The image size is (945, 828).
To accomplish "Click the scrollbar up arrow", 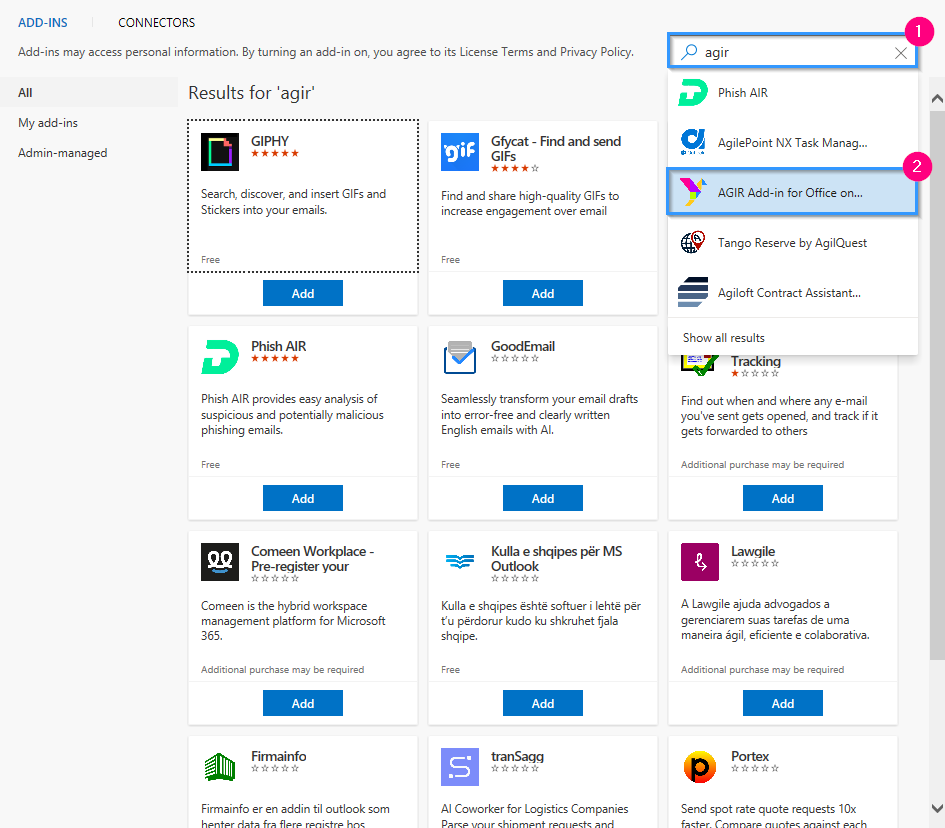I will pyautogui.click(x=937, y=98).
